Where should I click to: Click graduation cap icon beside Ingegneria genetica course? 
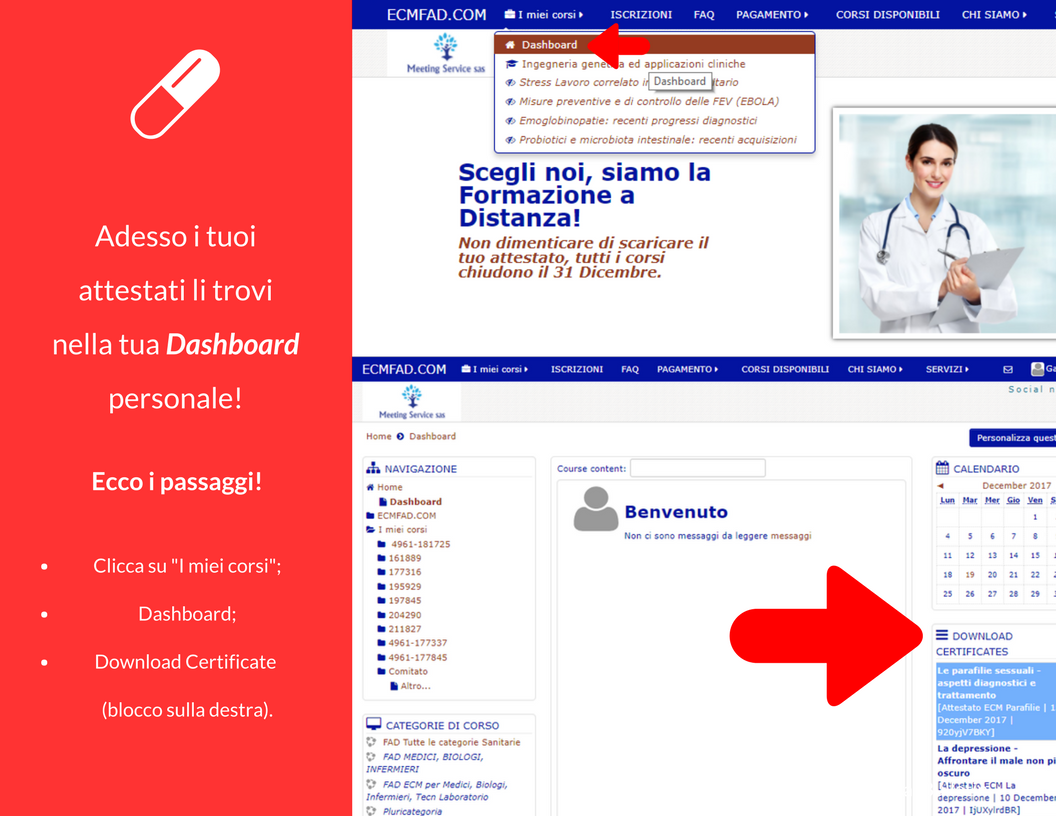[x=512, y=64]
